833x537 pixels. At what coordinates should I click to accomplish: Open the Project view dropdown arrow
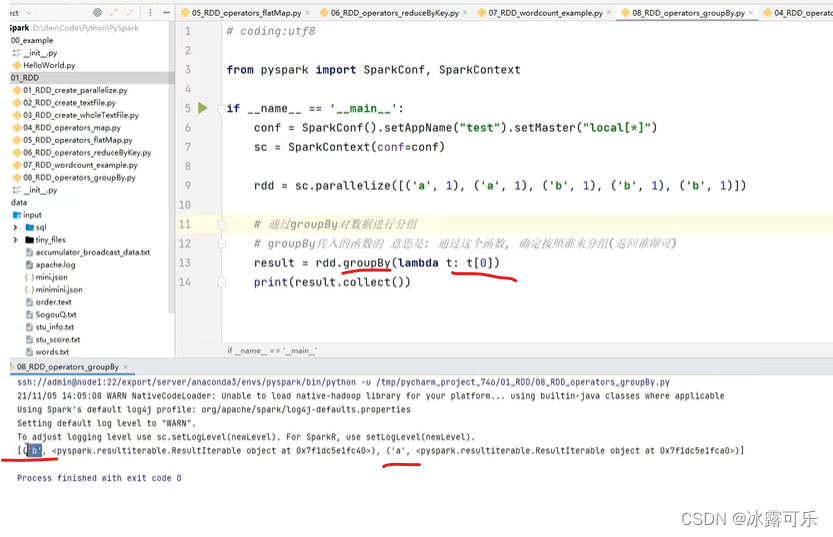point(29,13)
